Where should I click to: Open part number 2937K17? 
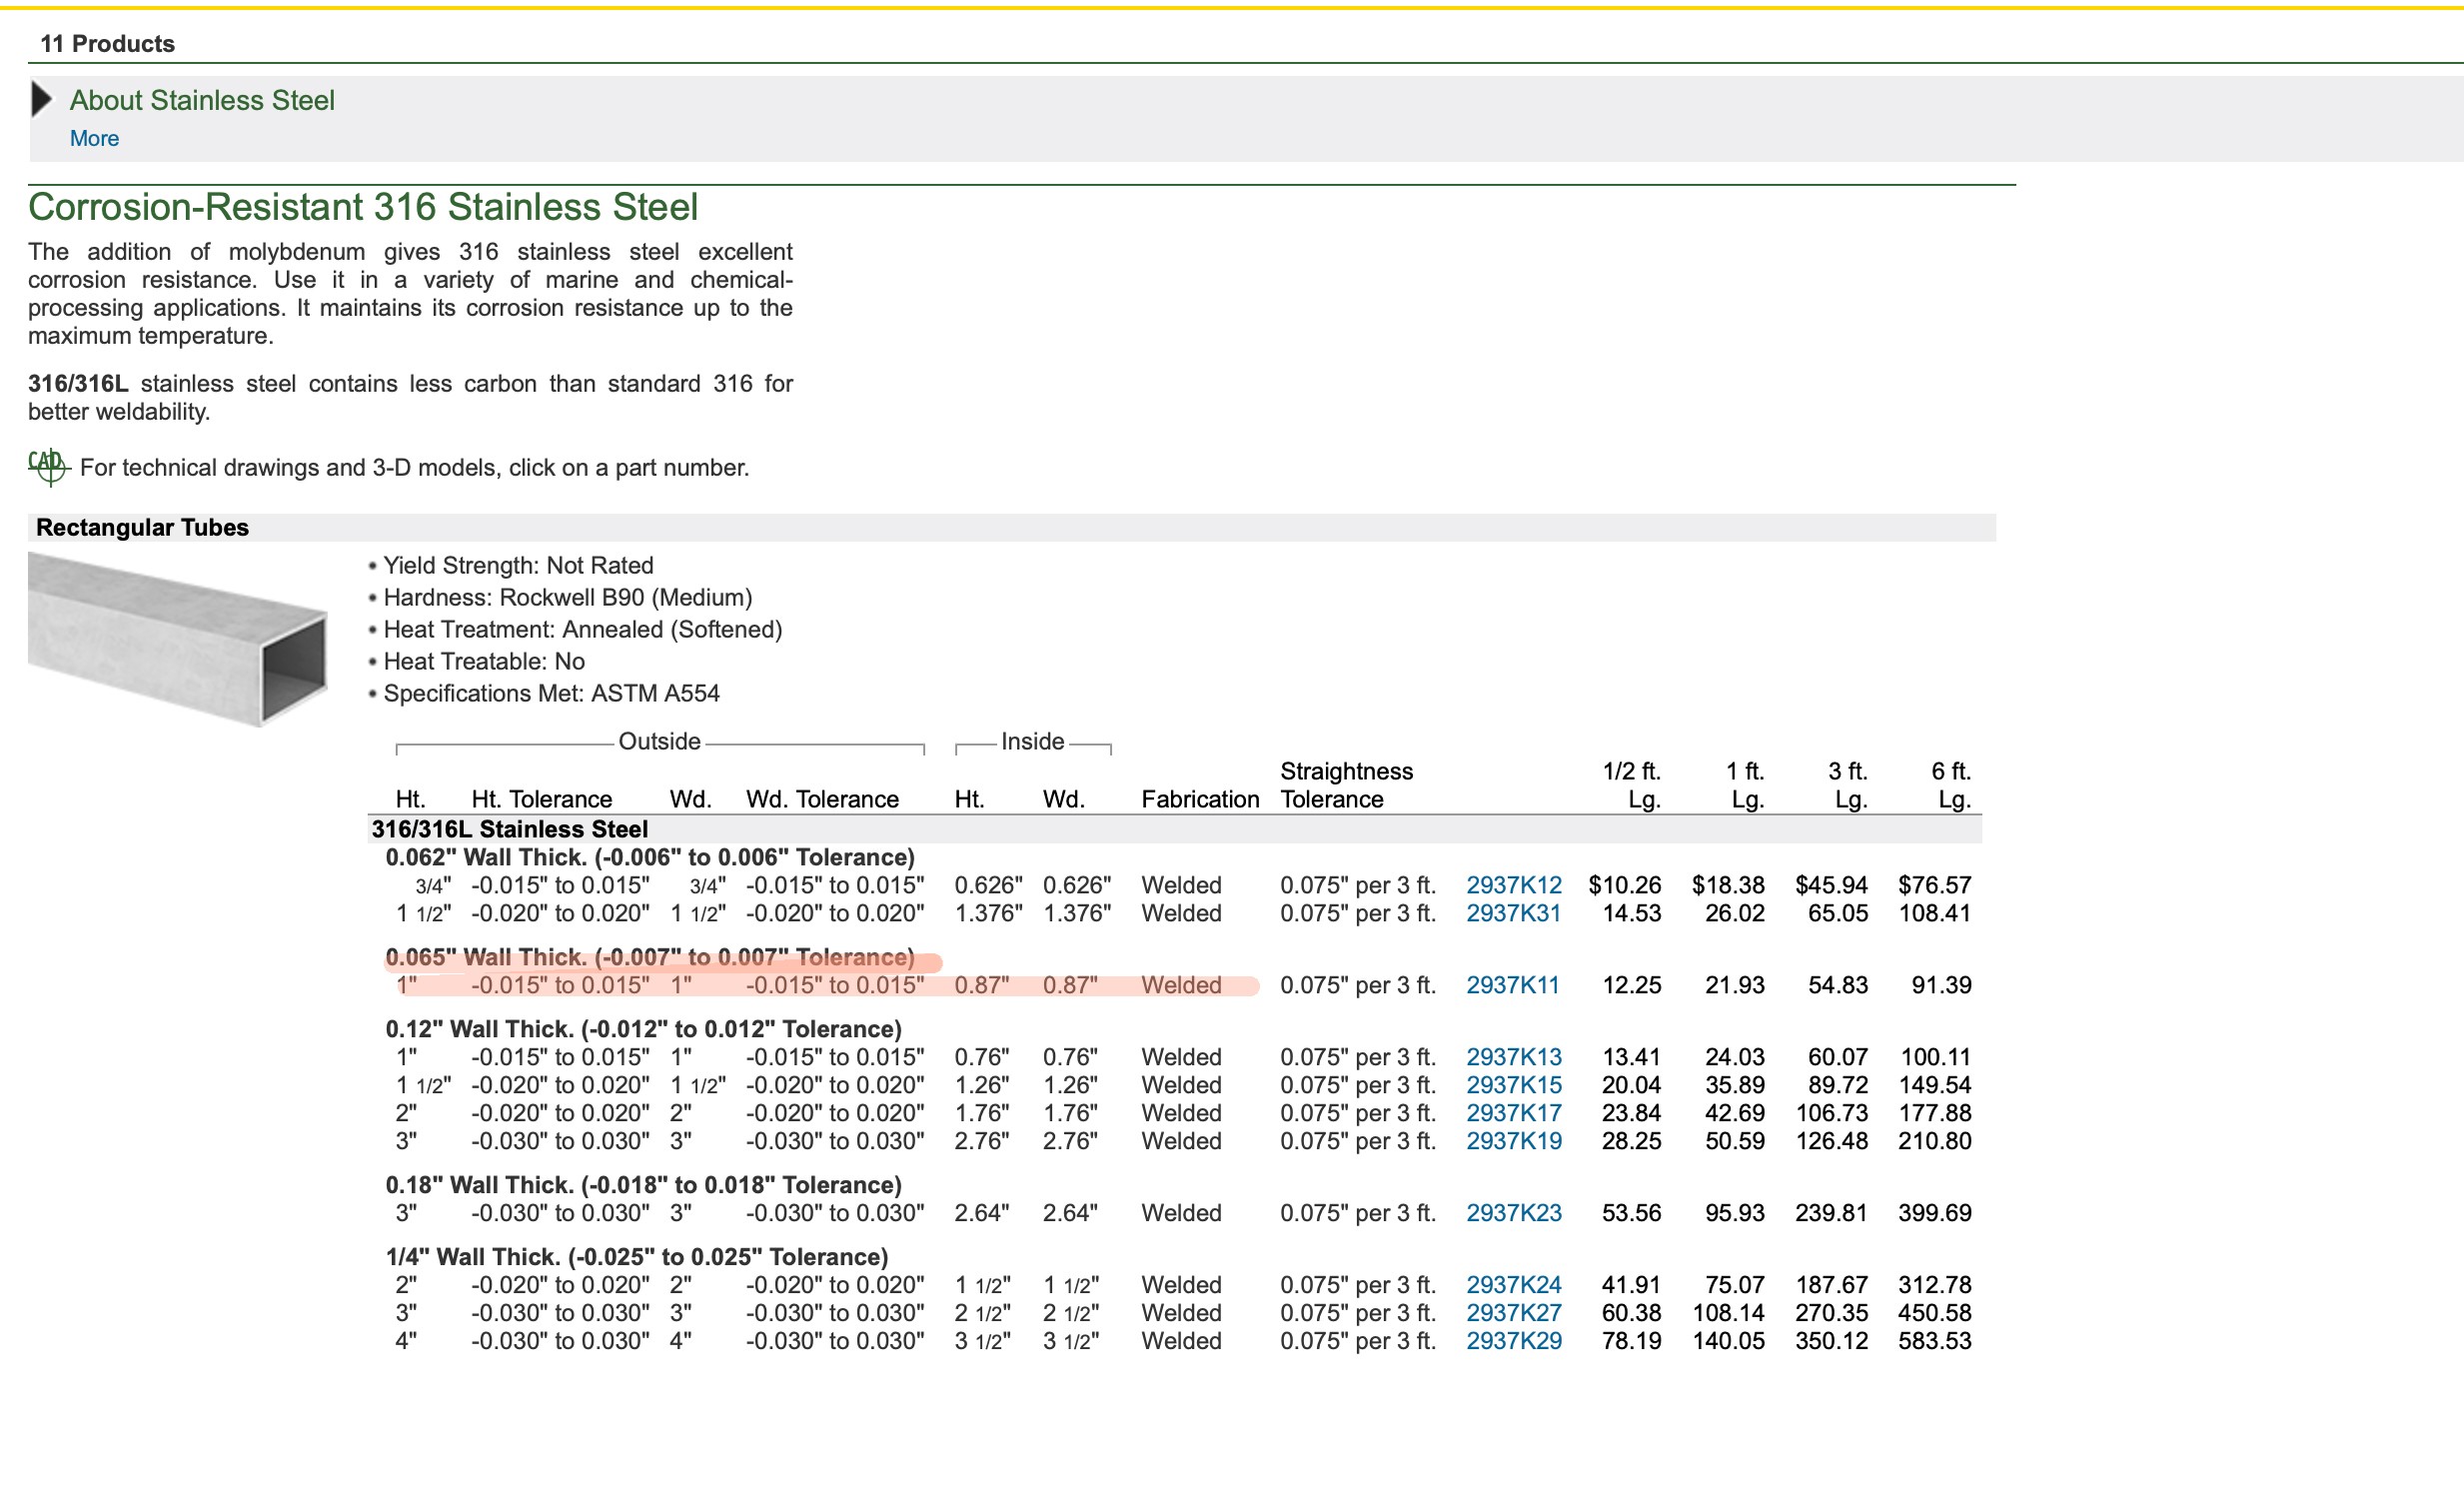pyautogui.click(x=1513, y=1113)
